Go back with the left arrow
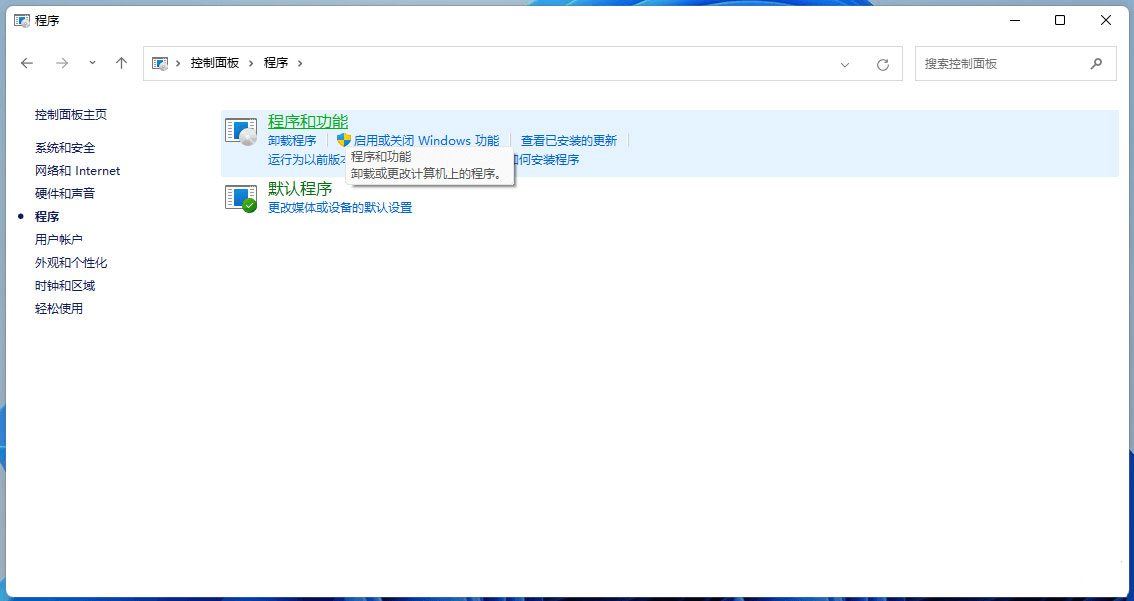 [x=27, y=63]
